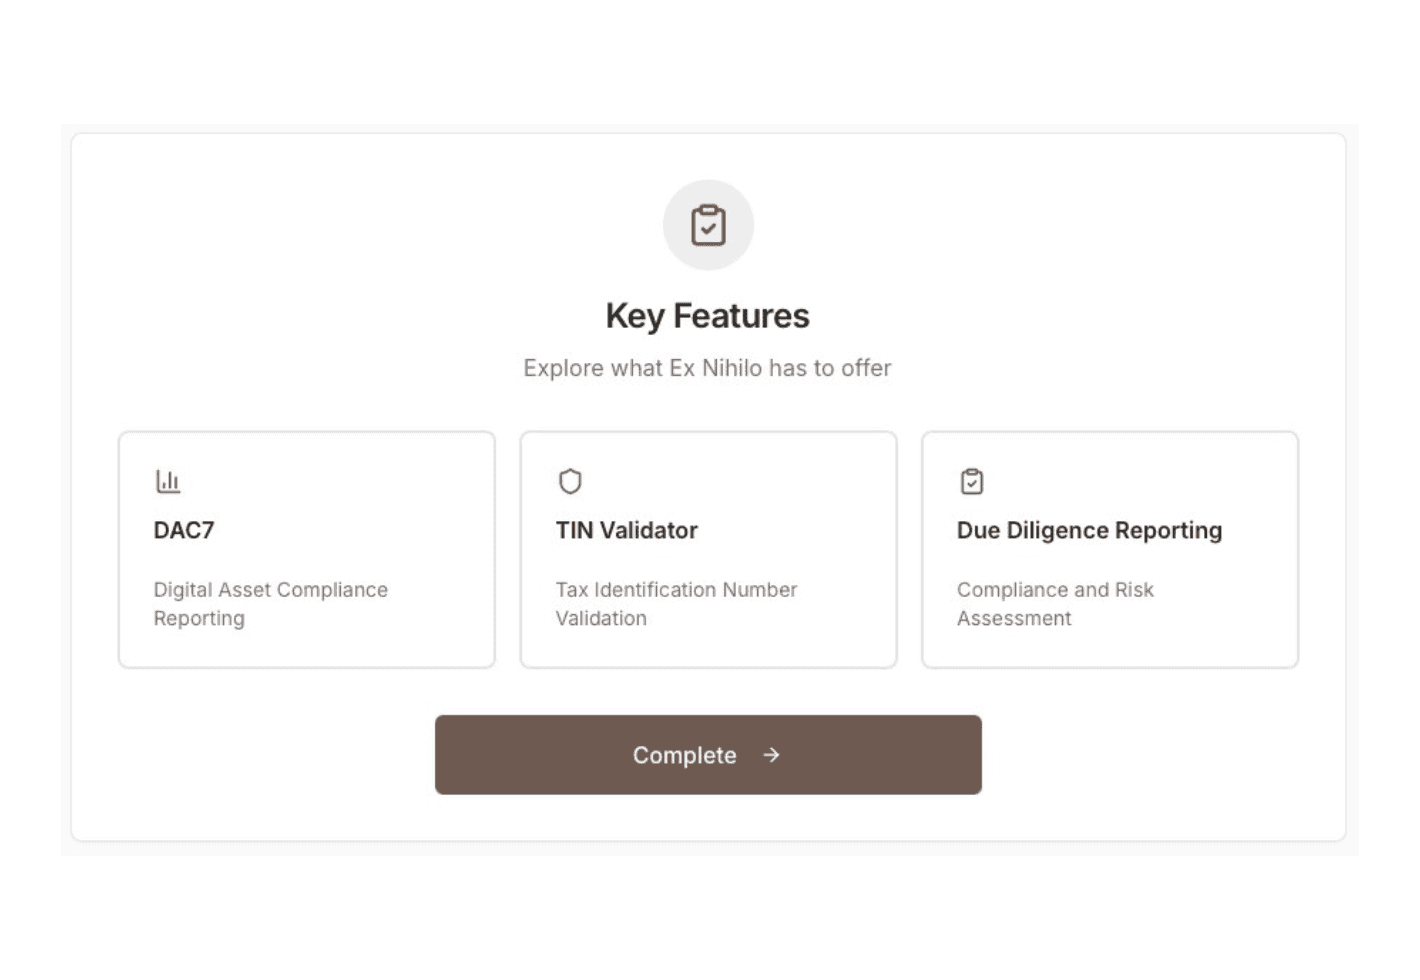Click the clipboard icon on Due Diligence card
Screen dimensions: 1420x980
coord(972,480)
